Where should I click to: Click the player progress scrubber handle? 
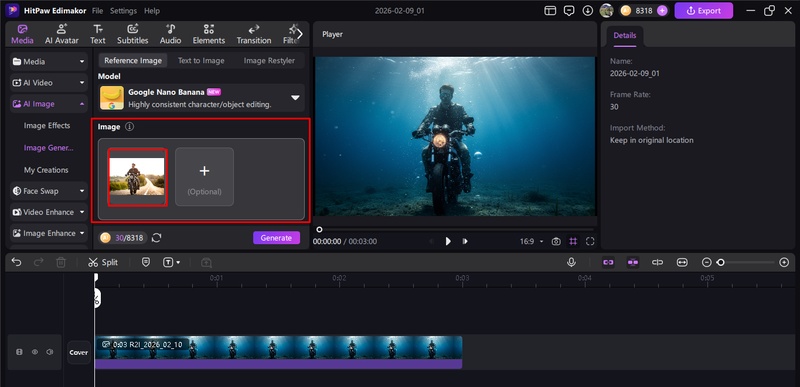point(319,229)
